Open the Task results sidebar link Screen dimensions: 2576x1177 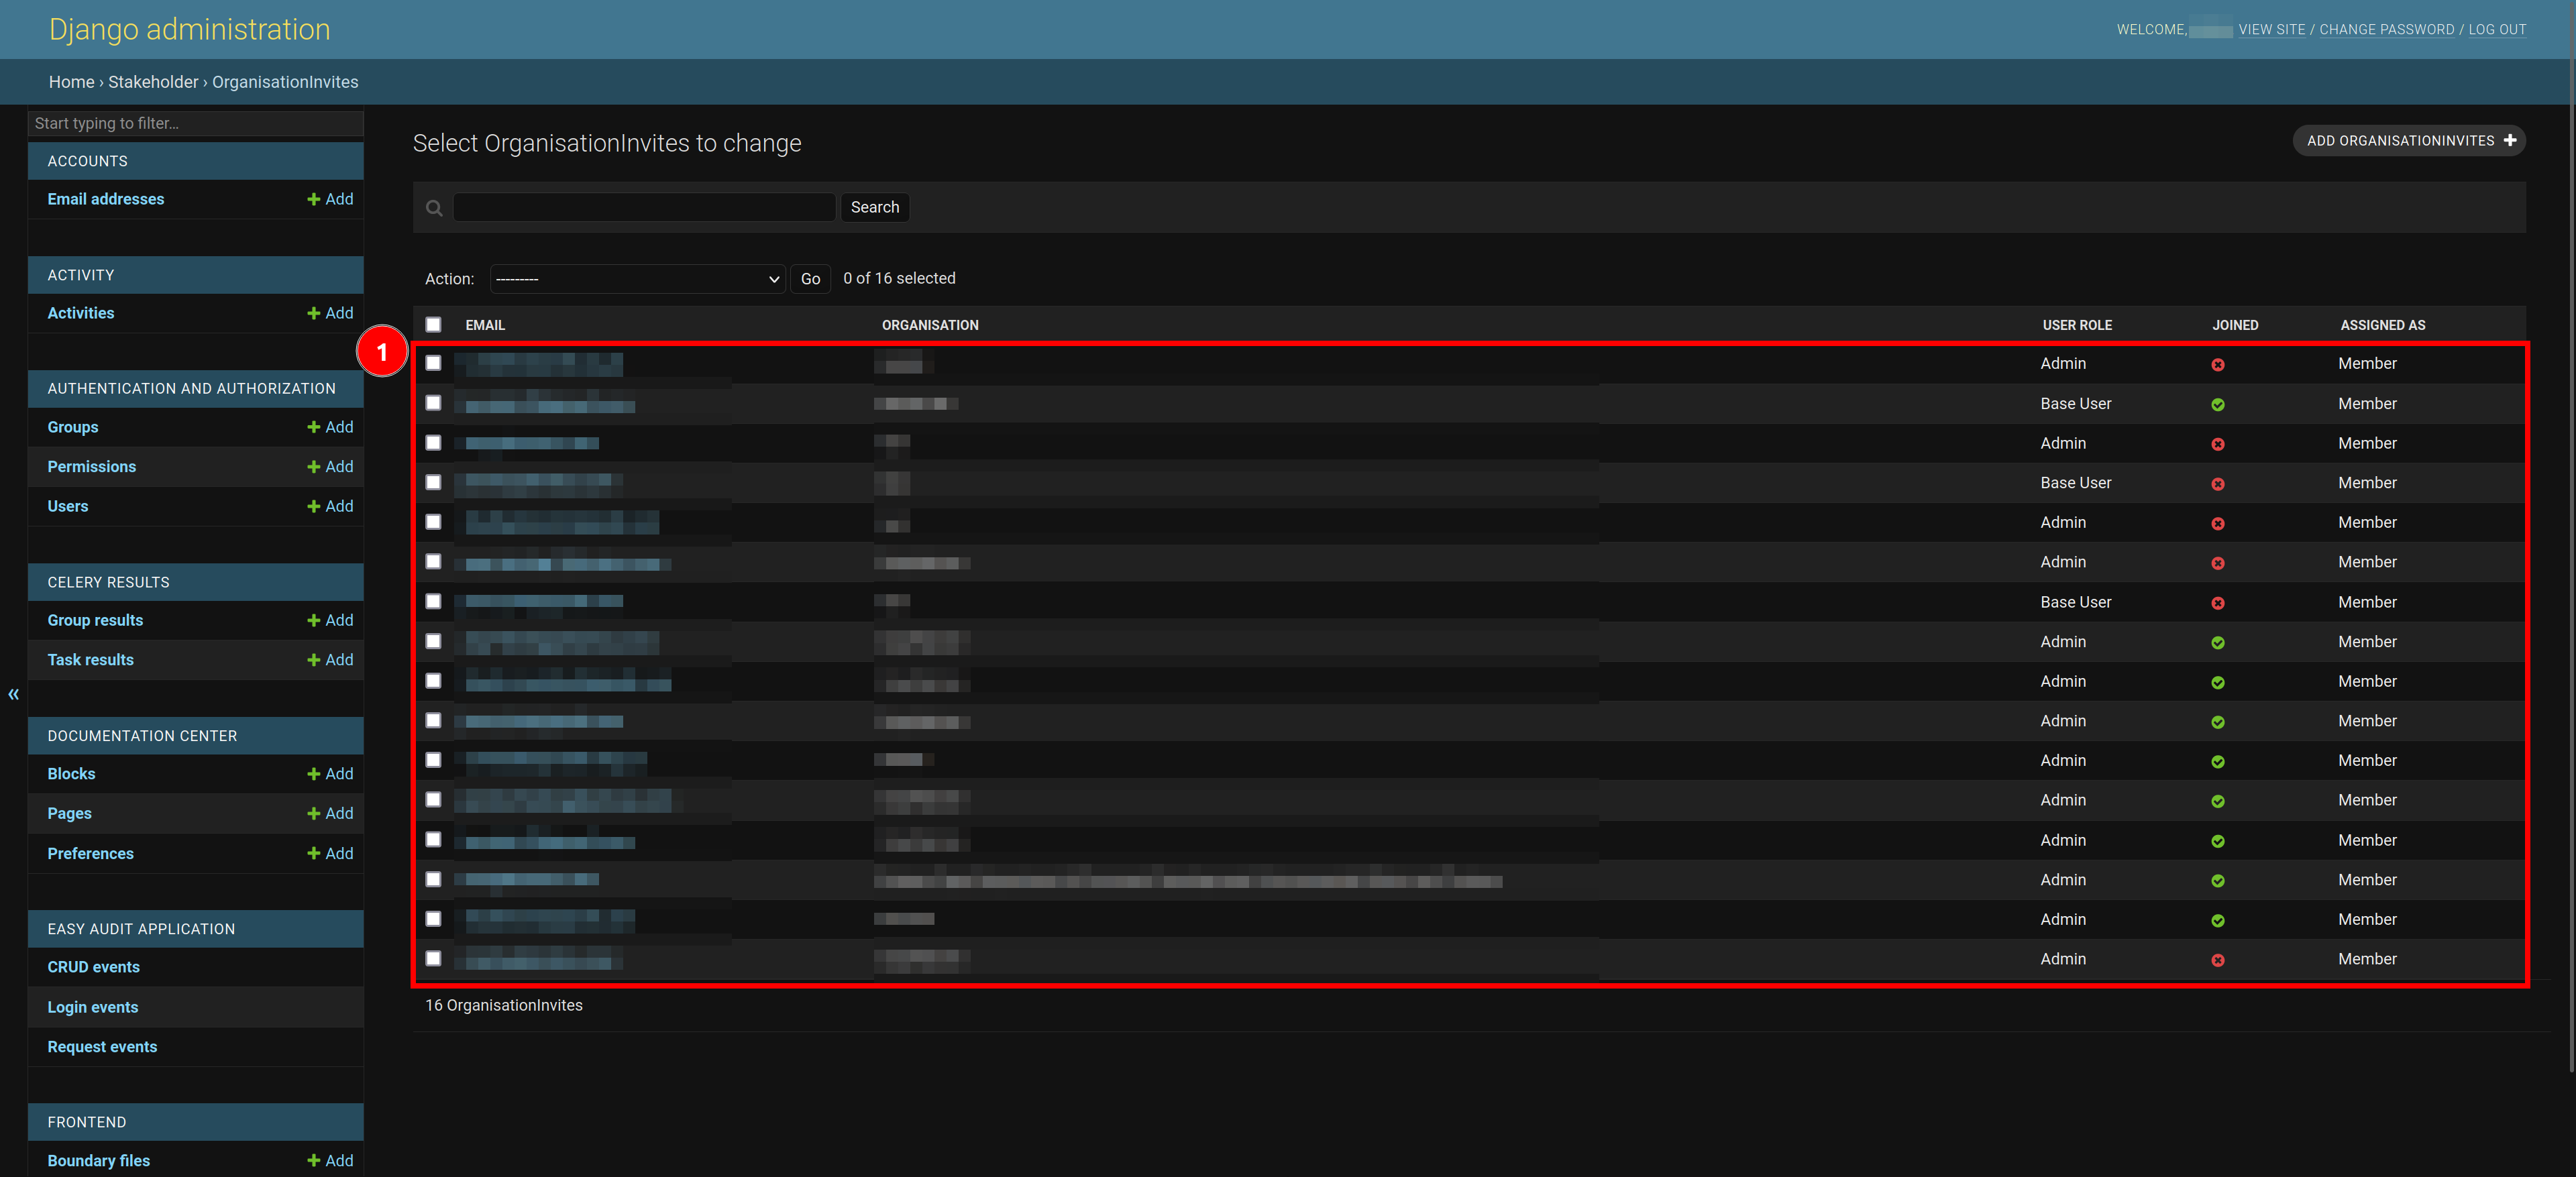point(90,660)
